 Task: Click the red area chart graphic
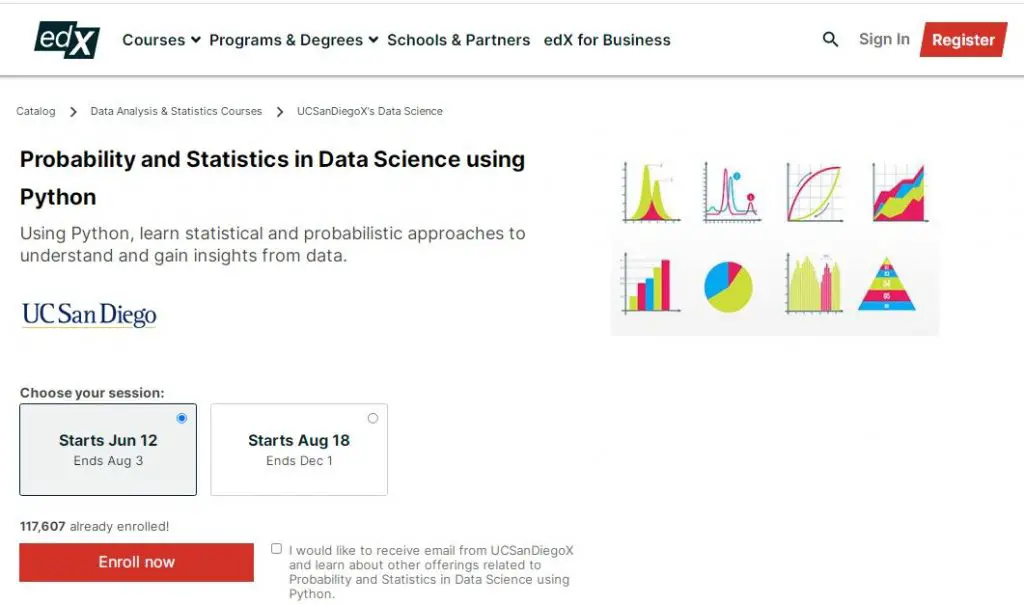(897, 190)
